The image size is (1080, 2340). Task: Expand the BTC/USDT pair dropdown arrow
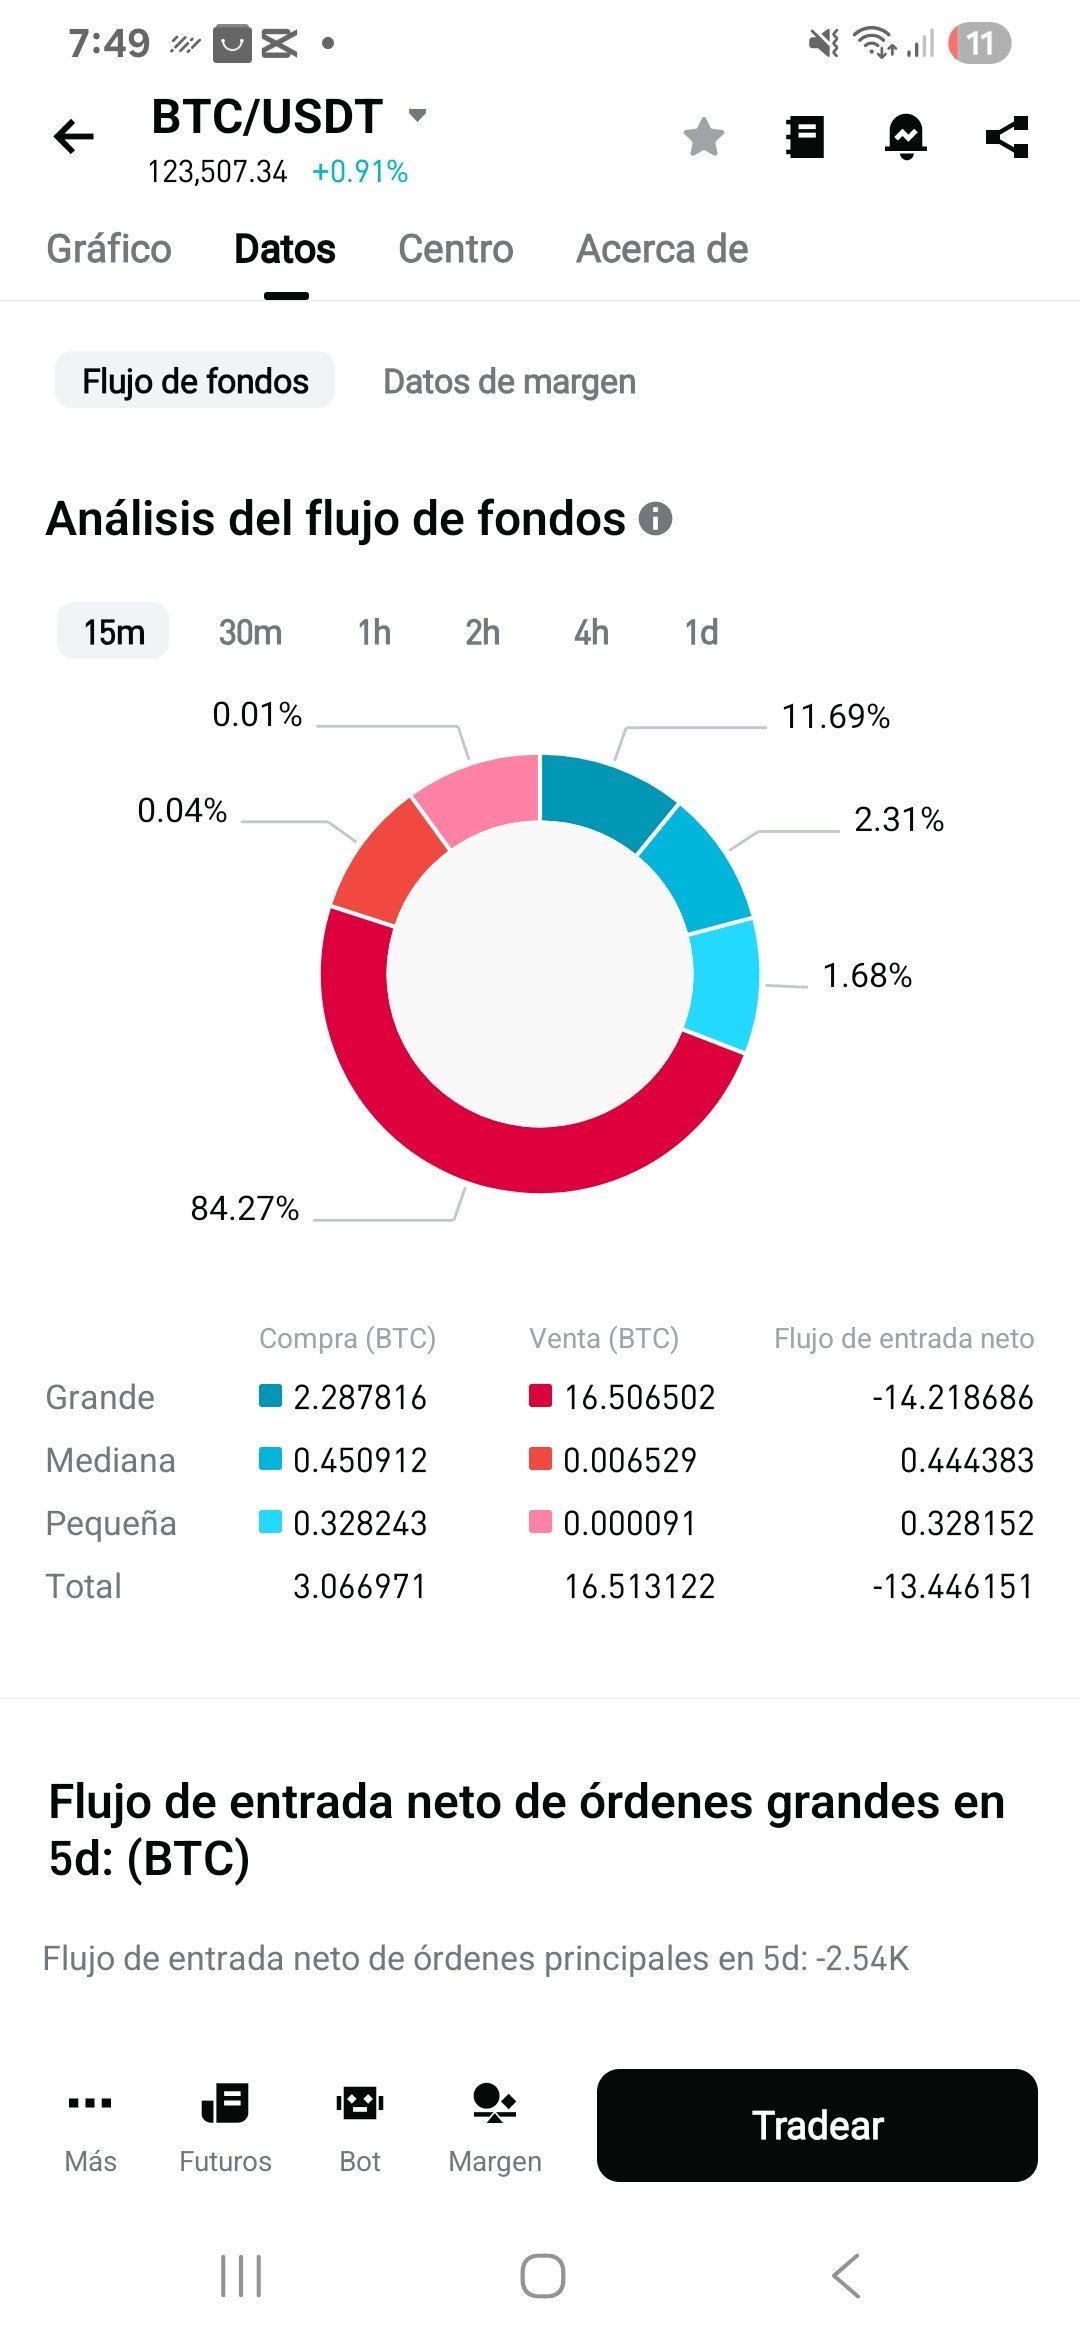[418, 115]
